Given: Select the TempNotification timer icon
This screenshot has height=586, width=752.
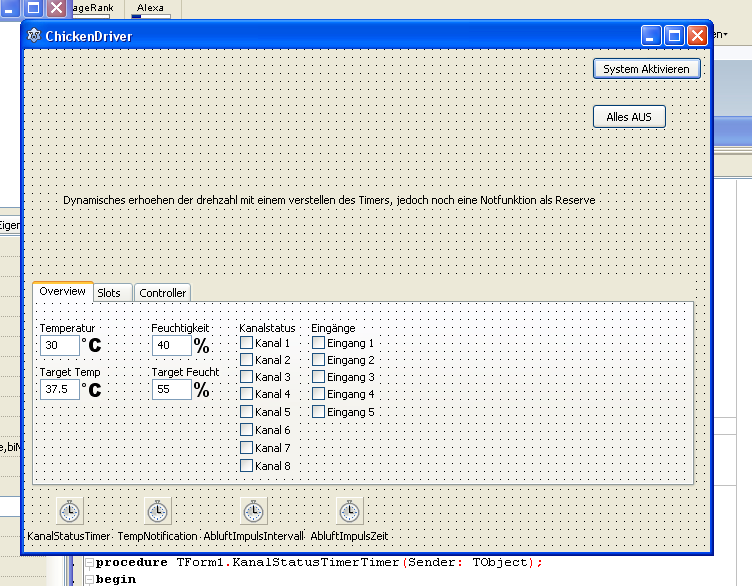Looking at the screenshot, I should click(158, 512).
